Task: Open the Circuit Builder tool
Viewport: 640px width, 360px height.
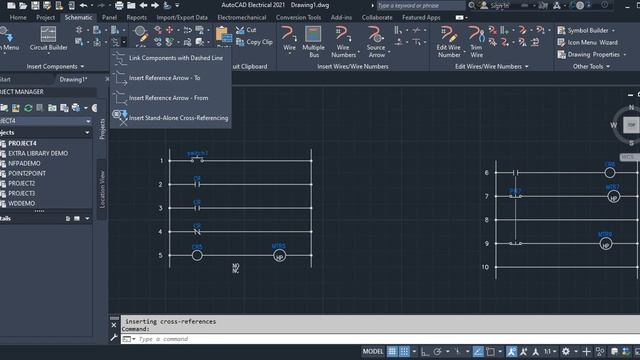Action: (48, 39)
